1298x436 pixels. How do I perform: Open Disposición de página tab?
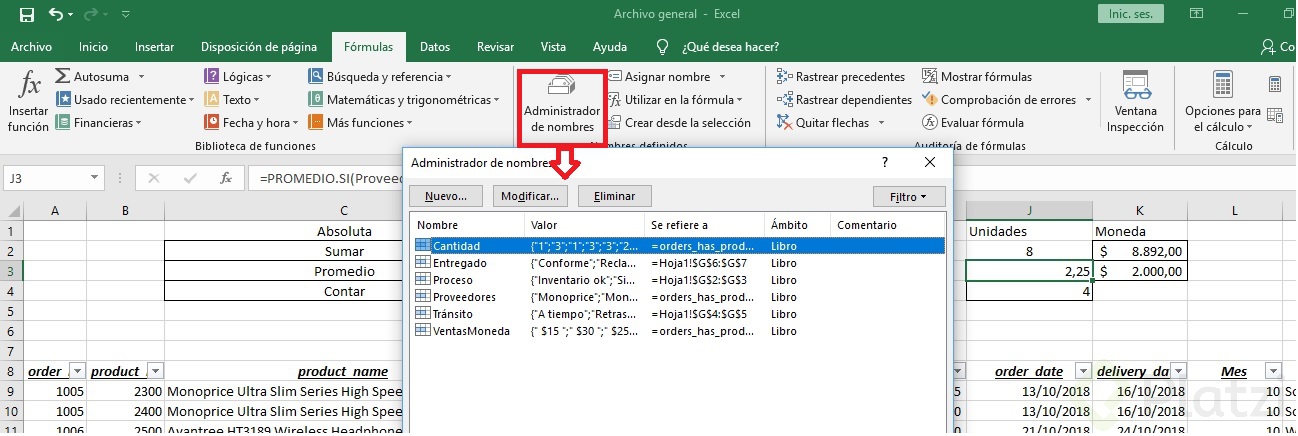258,46
